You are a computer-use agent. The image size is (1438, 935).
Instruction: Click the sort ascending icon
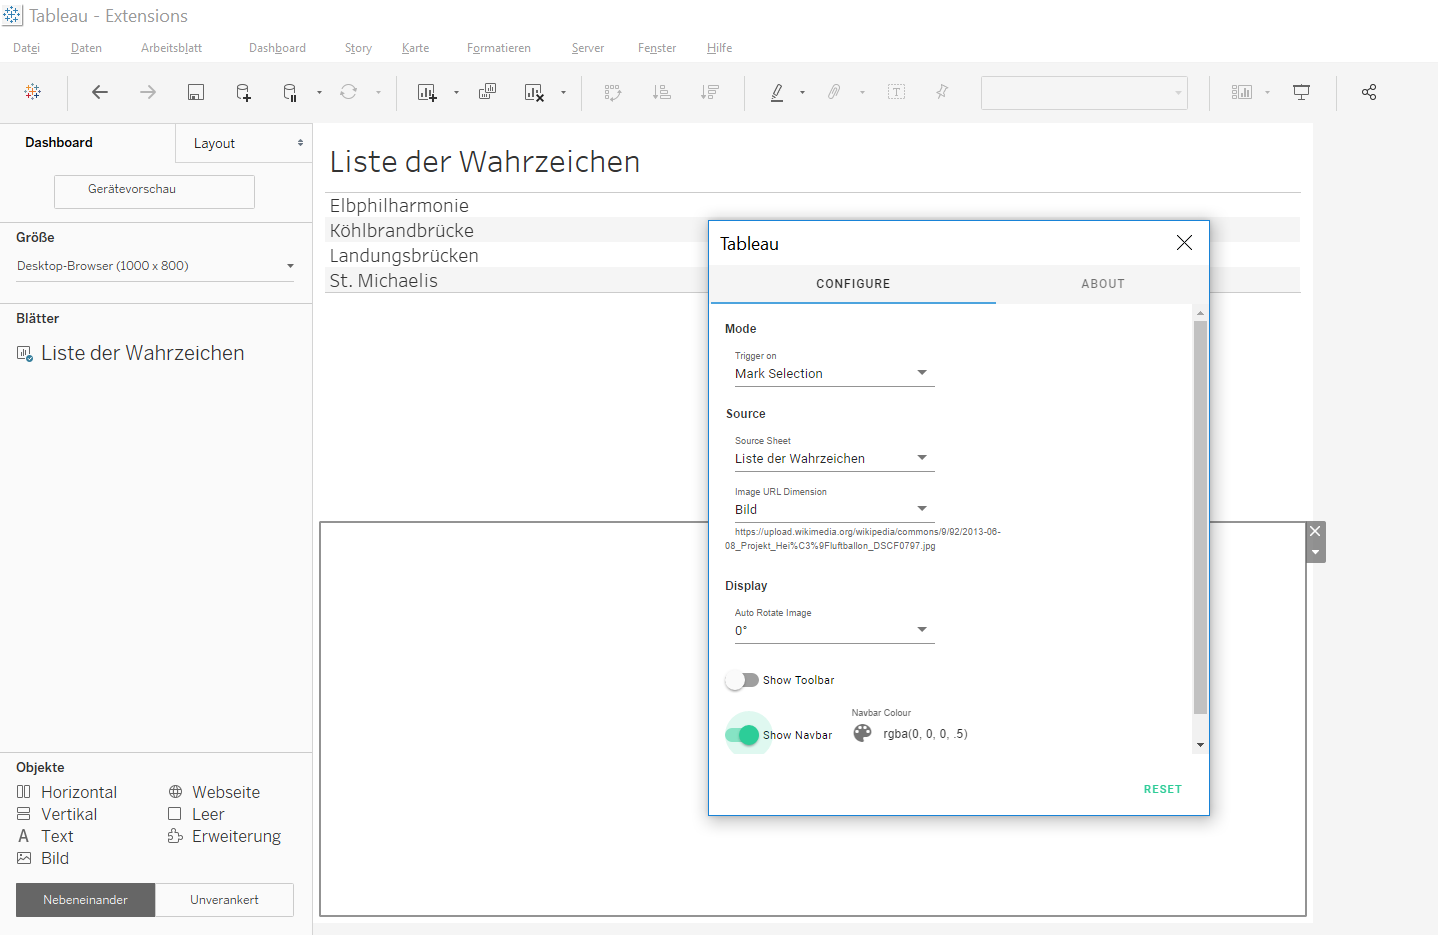pyautogui.click(x=661, y=92)
